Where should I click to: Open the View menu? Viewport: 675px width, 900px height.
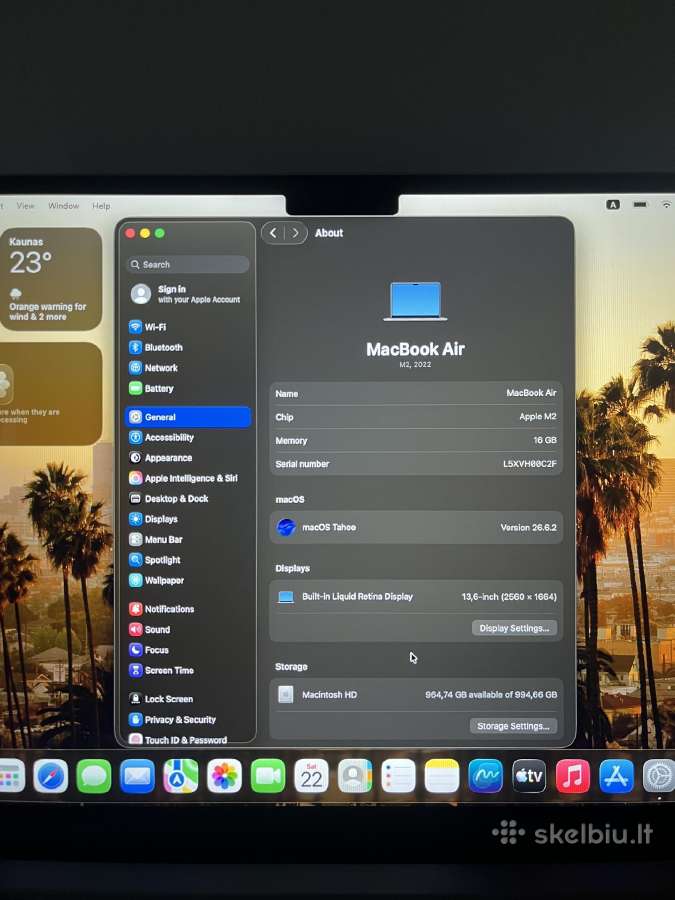(x=25, y=205)
